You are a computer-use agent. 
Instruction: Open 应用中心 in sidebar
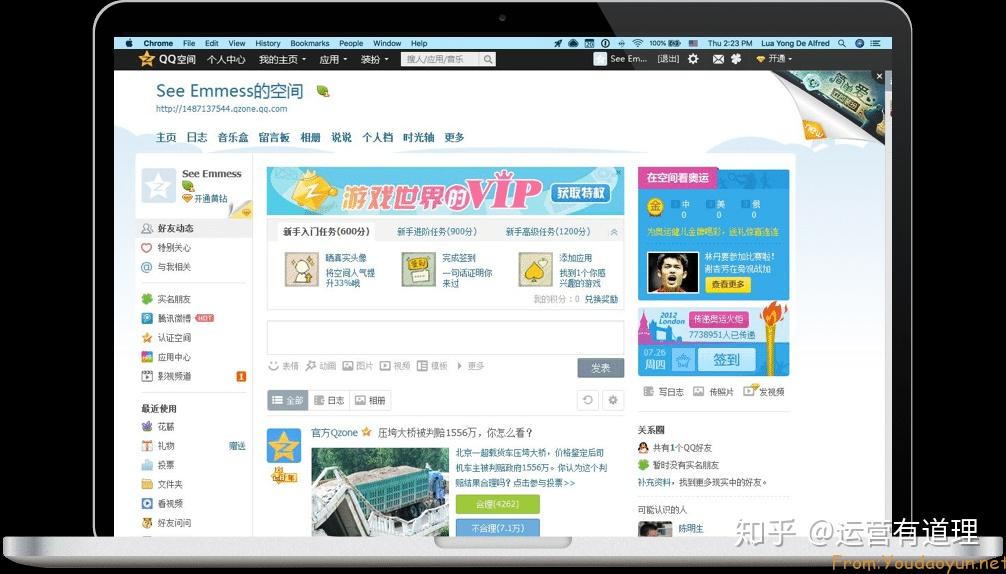click(x=166, y=357)
